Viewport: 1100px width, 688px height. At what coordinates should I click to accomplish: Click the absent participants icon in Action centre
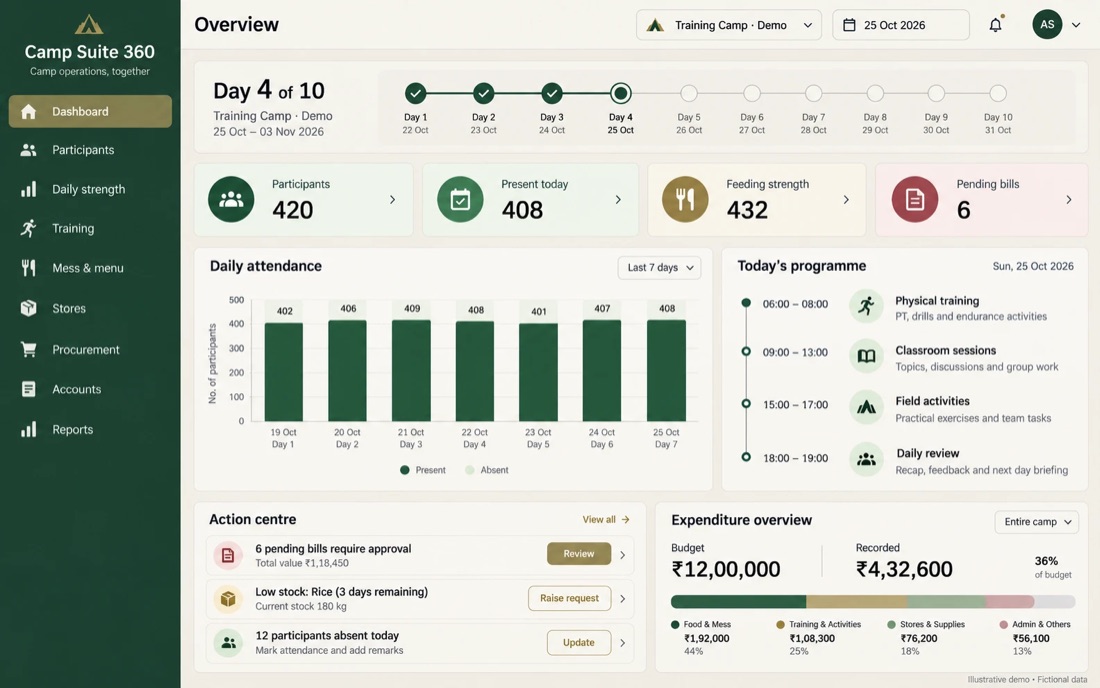(x=228, y=642)
